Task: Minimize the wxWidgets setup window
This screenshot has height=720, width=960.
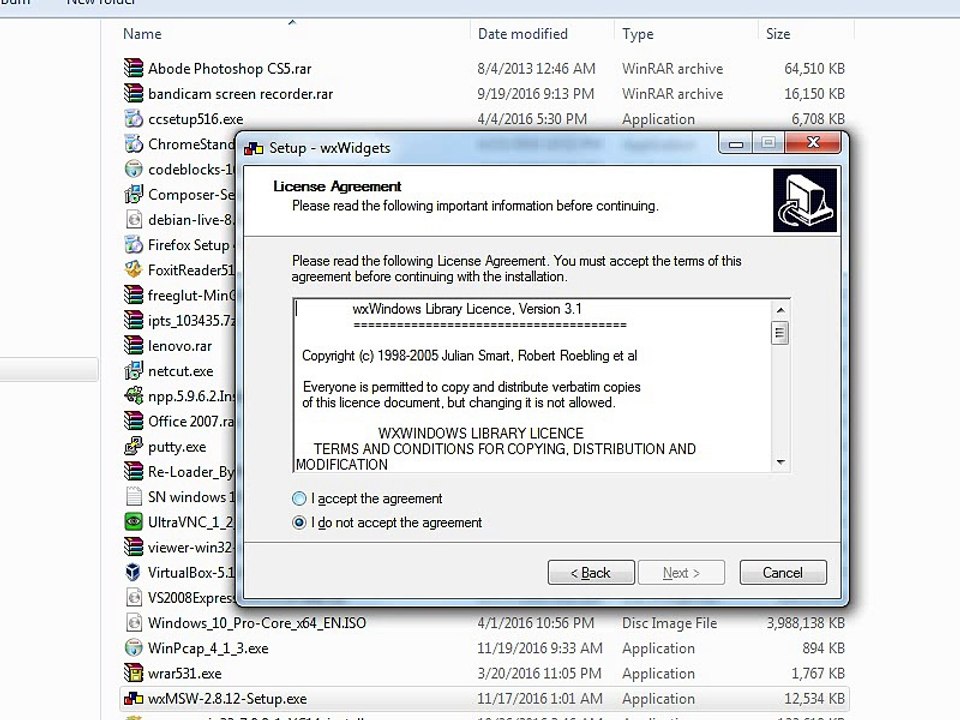Action: point(736,144)
